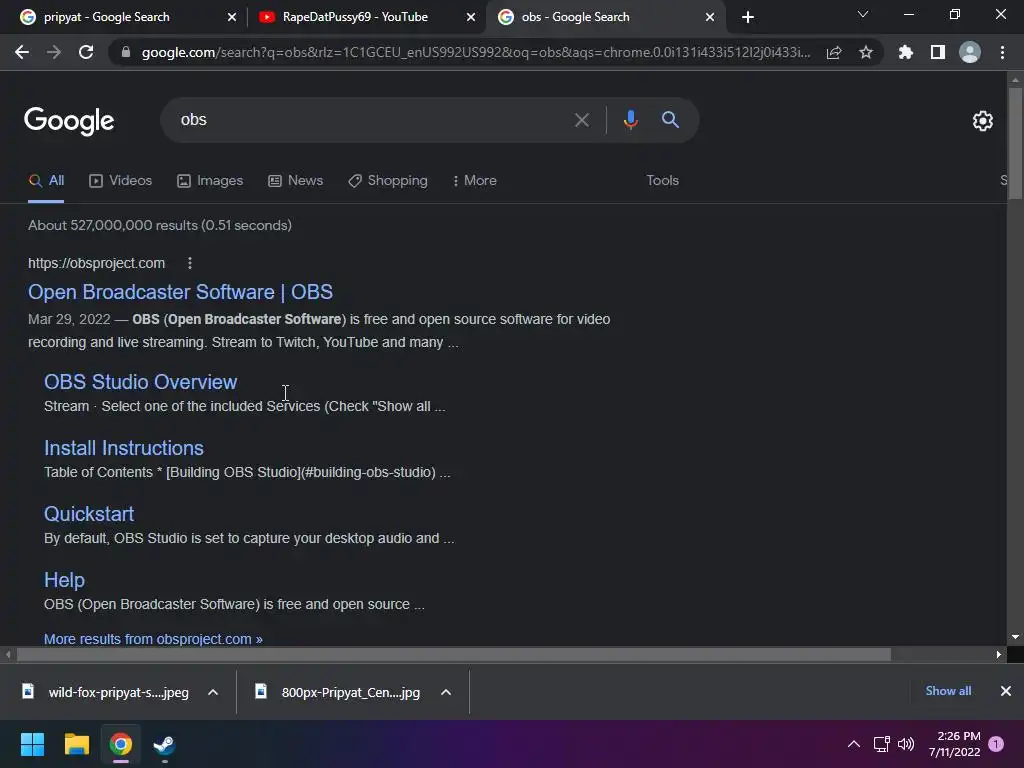
Task: Select the Videos results tab
Action: (x=121, y=181)
